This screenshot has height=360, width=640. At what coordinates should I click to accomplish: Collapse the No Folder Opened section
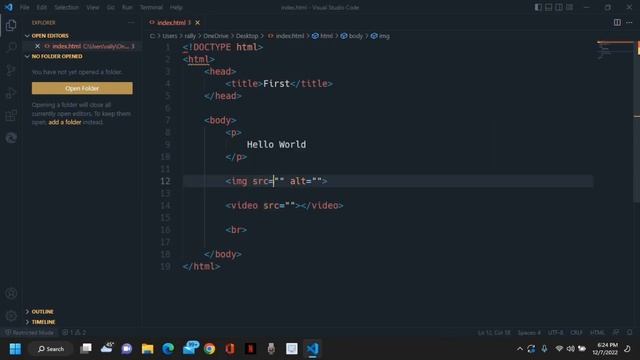click(53, 56)
